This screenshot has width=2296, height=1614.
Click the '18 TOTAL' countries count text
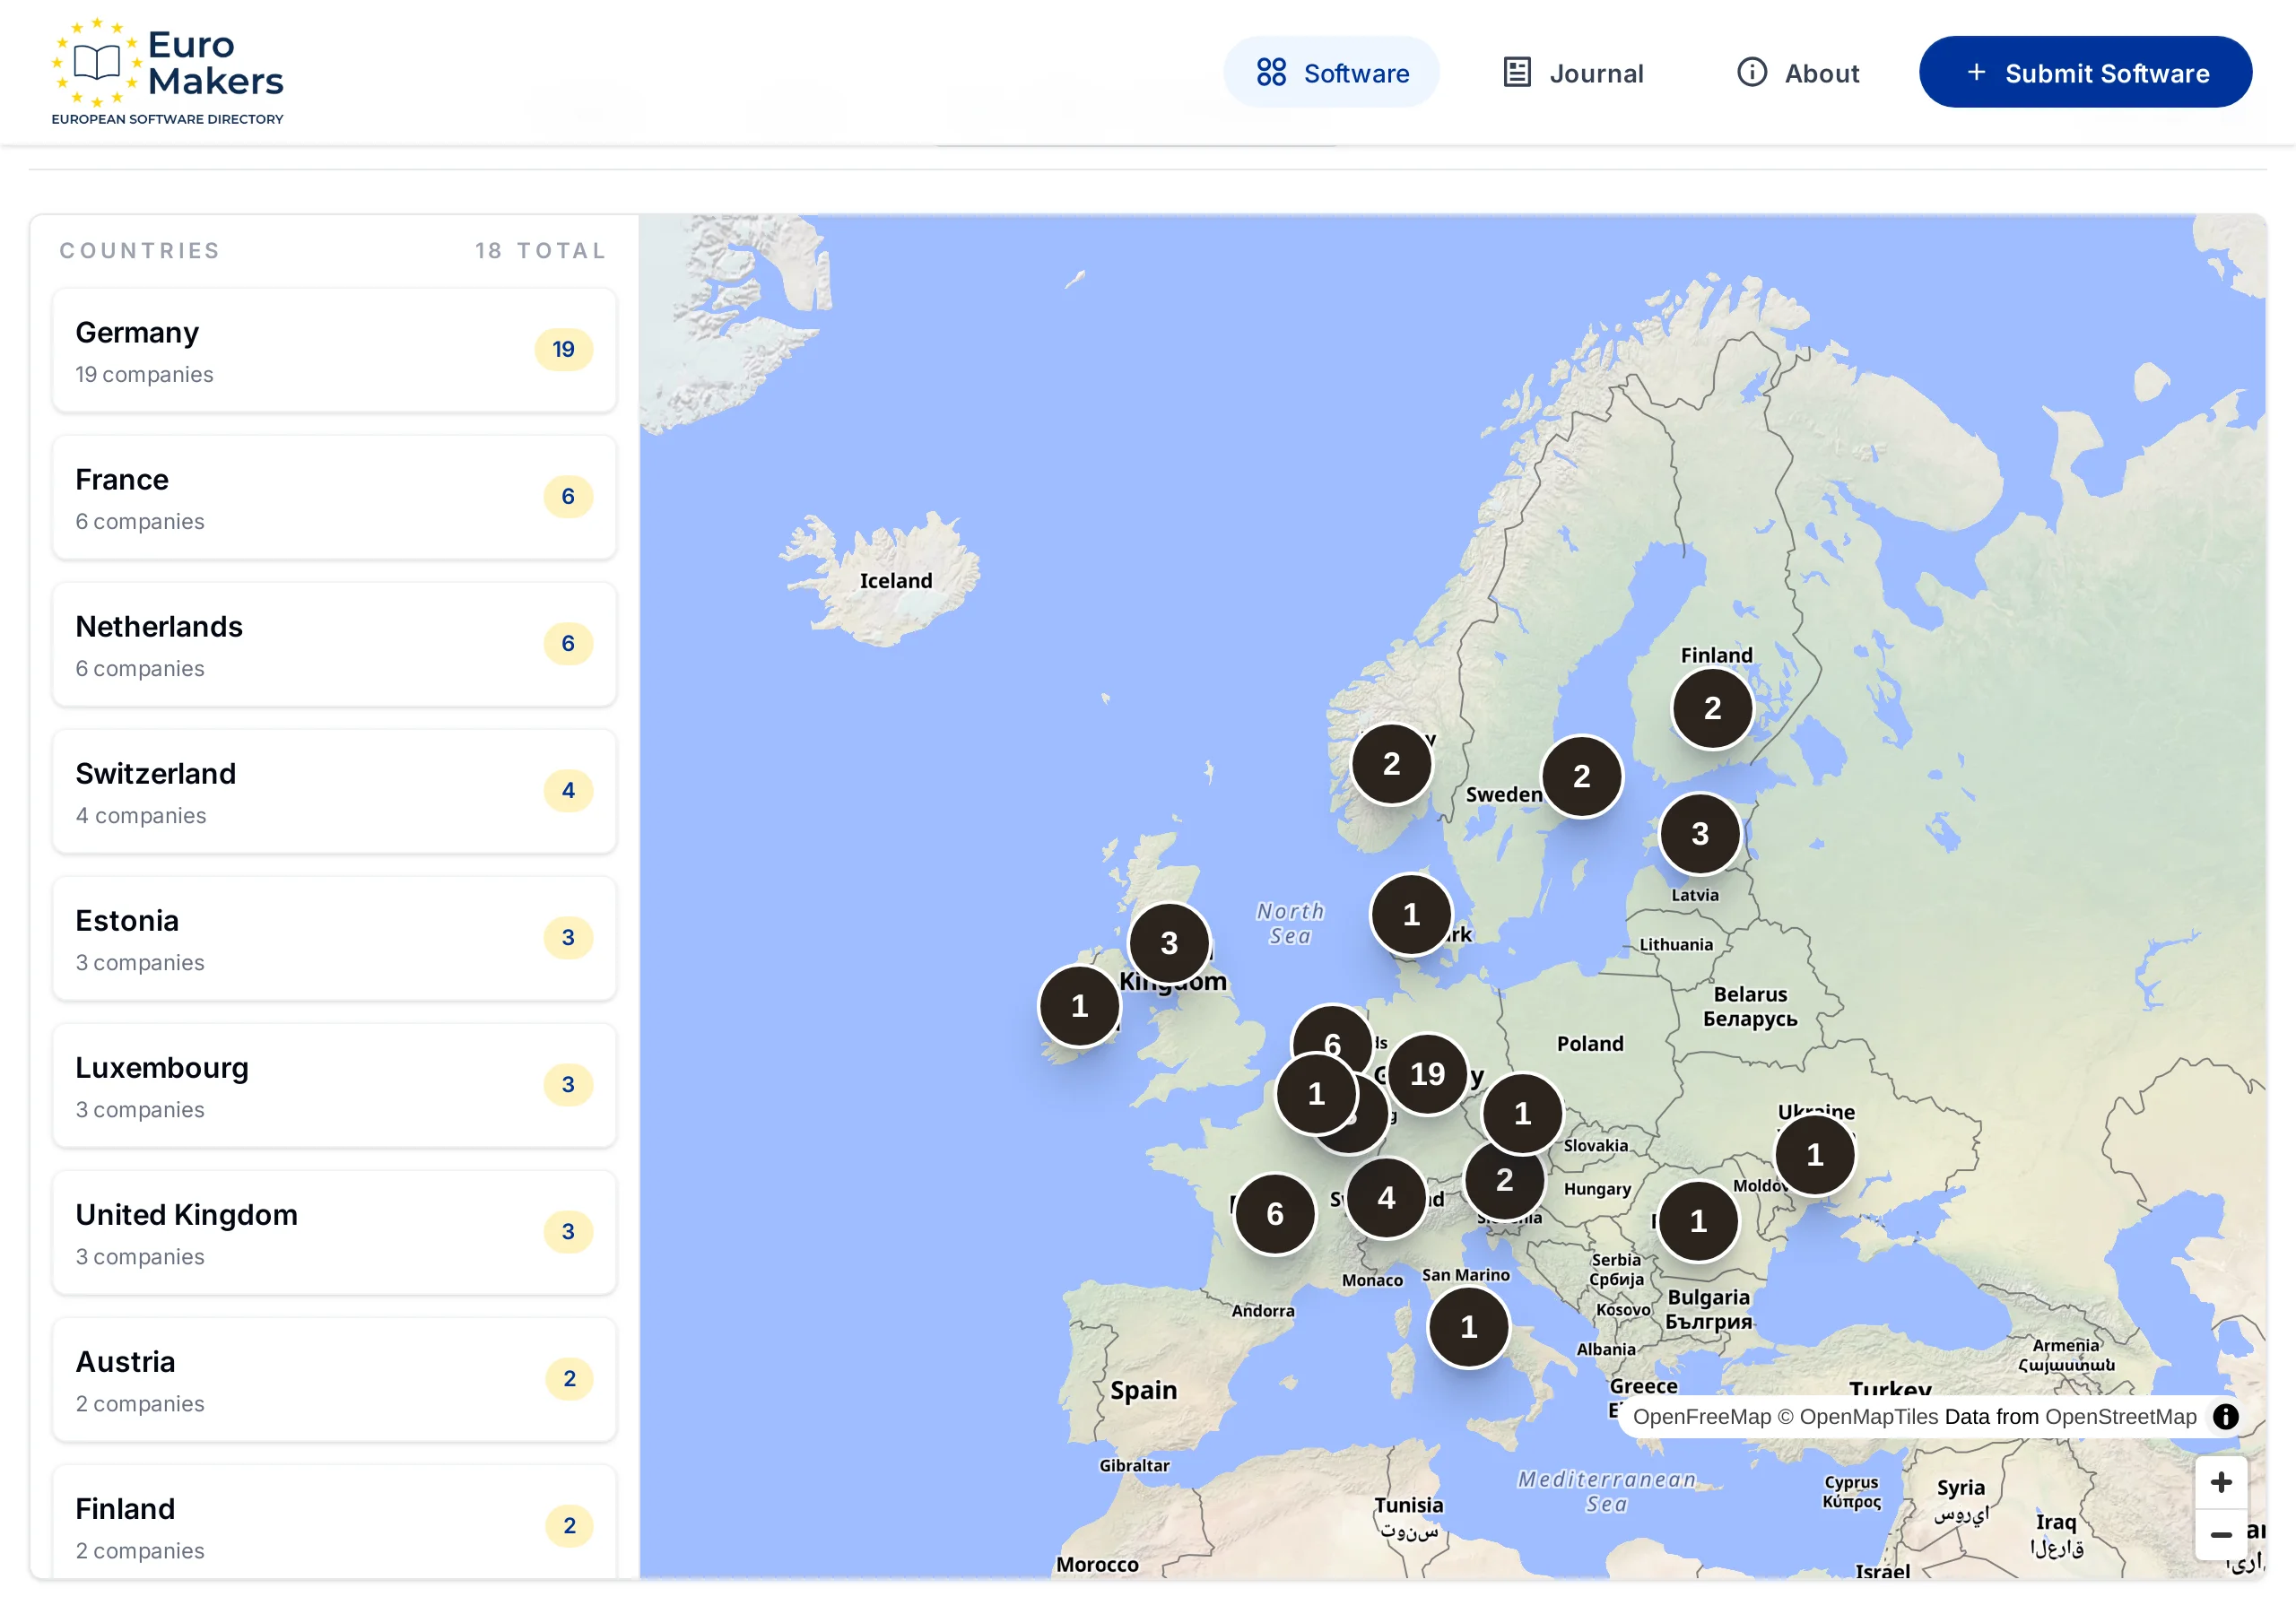540,251
